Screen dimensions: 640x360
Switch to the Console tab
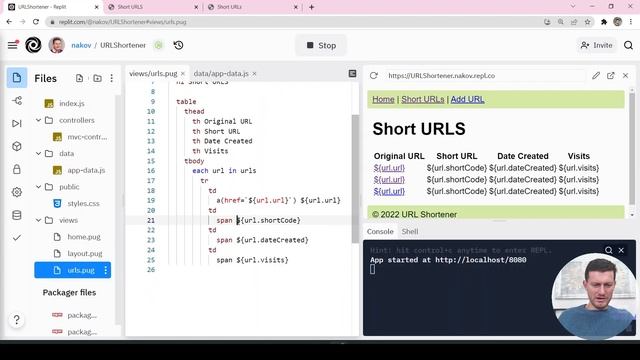[x=380, y=231]
